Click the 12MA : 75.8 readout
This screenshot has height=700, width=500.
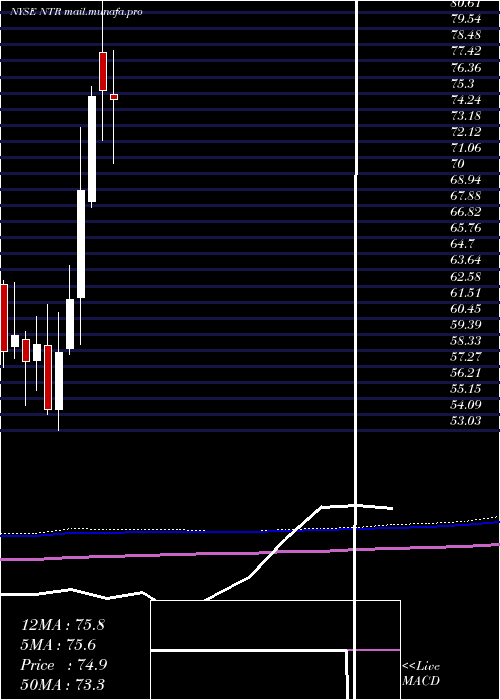tap(63, 625)
